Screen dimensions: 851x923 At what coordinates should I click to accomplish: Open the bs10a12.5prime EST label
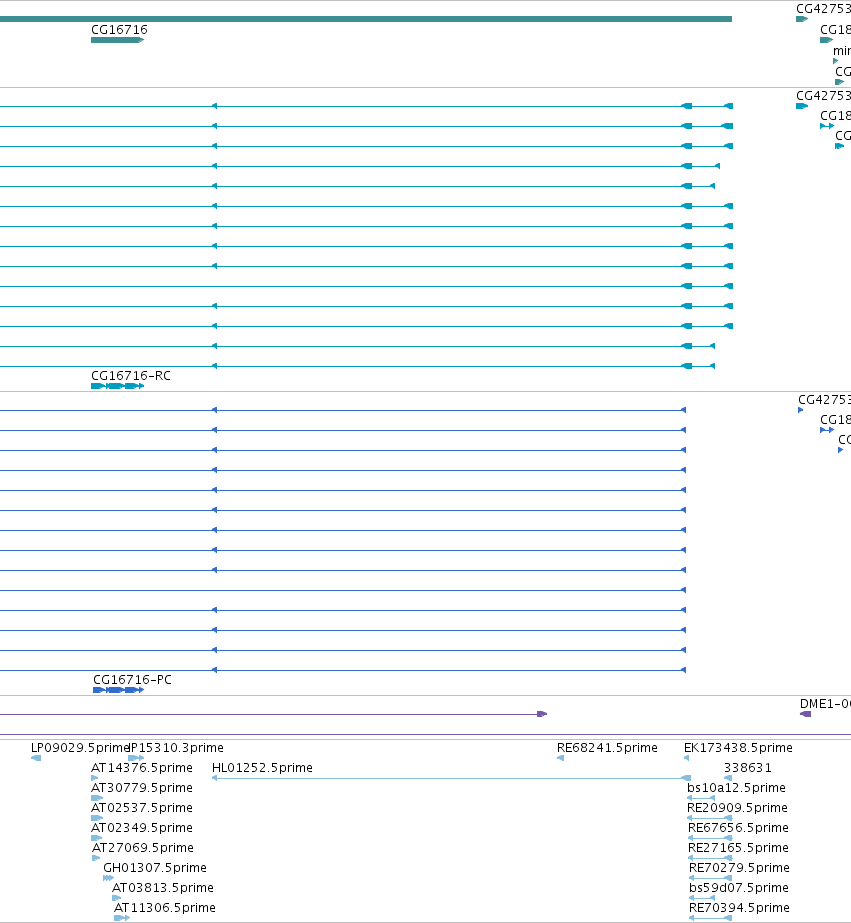736,788
